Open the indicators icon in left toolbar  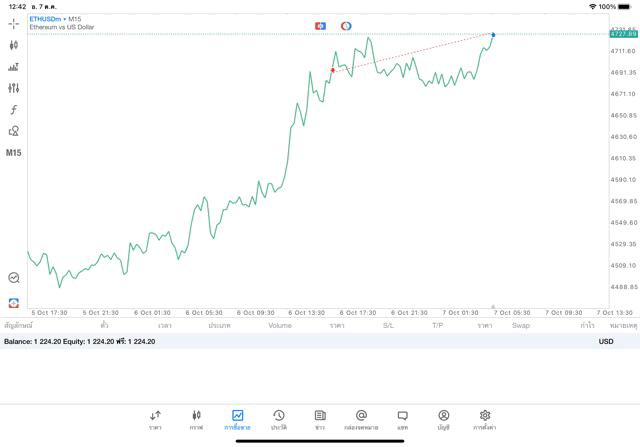14,67
